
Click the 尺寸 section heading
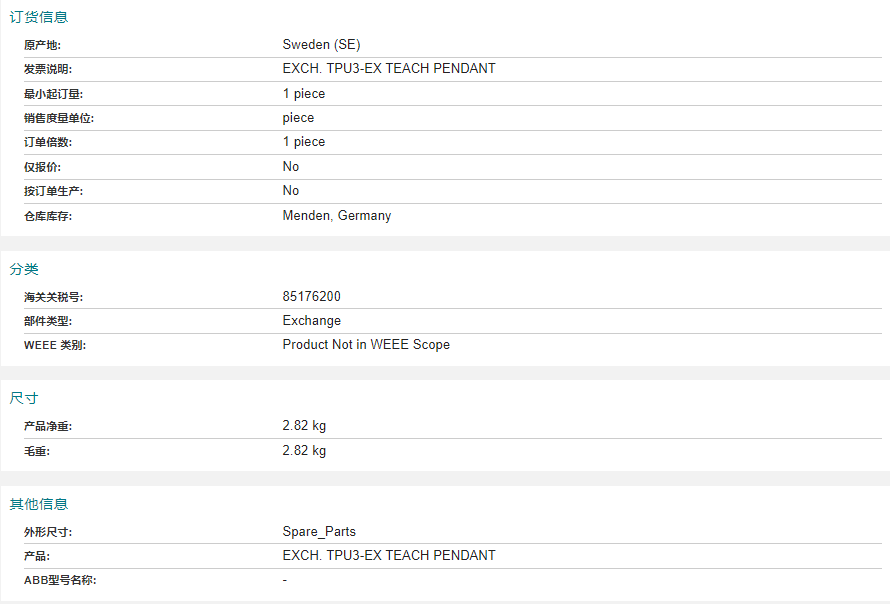(24, 398)
